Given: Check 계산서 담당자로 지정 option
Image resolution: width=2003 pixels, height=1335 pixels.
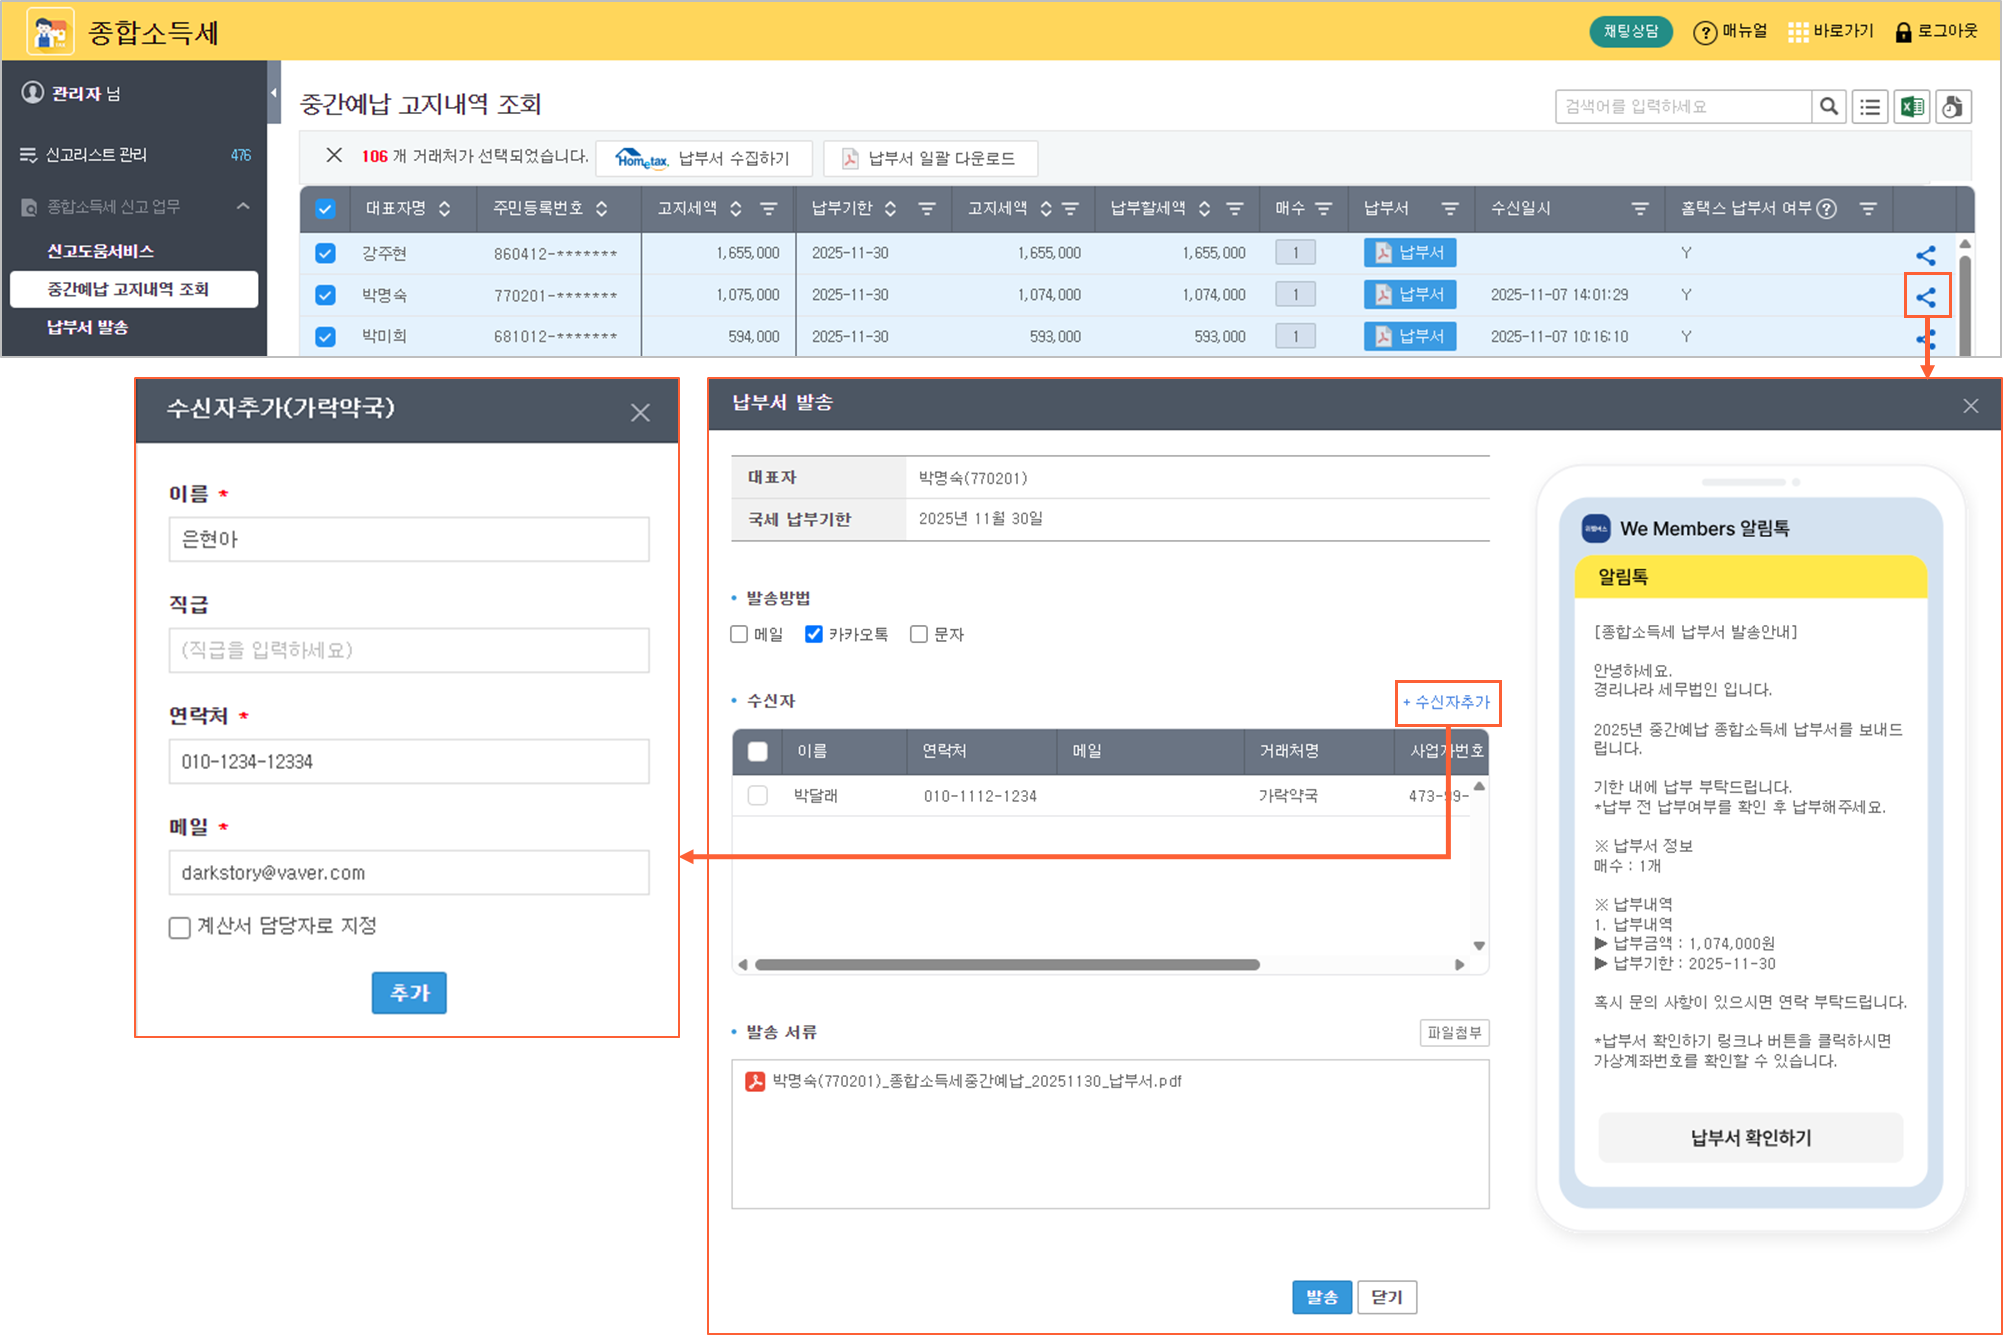Looking at the screenshot, I should (180, 927).
